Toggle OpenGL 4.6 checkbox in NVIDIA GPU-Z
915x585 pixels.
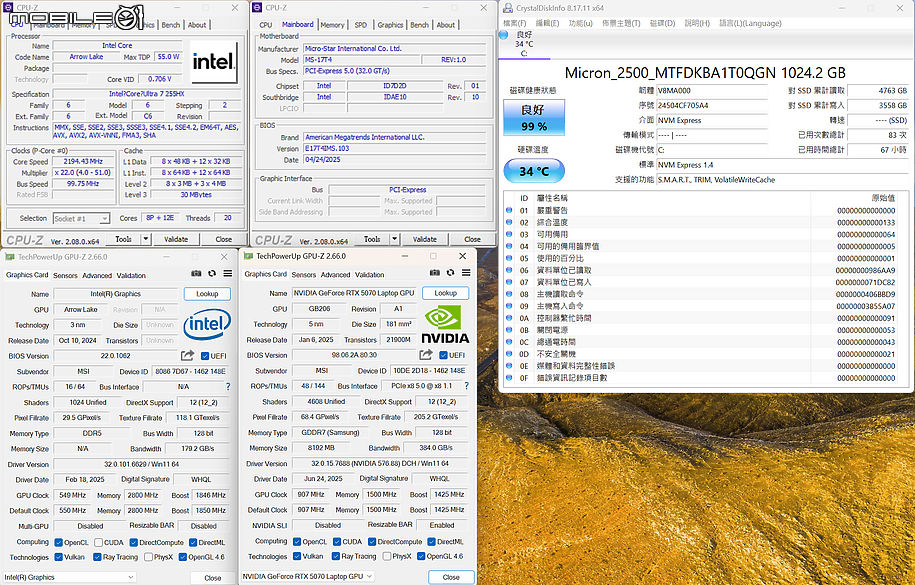pos(421,556)
